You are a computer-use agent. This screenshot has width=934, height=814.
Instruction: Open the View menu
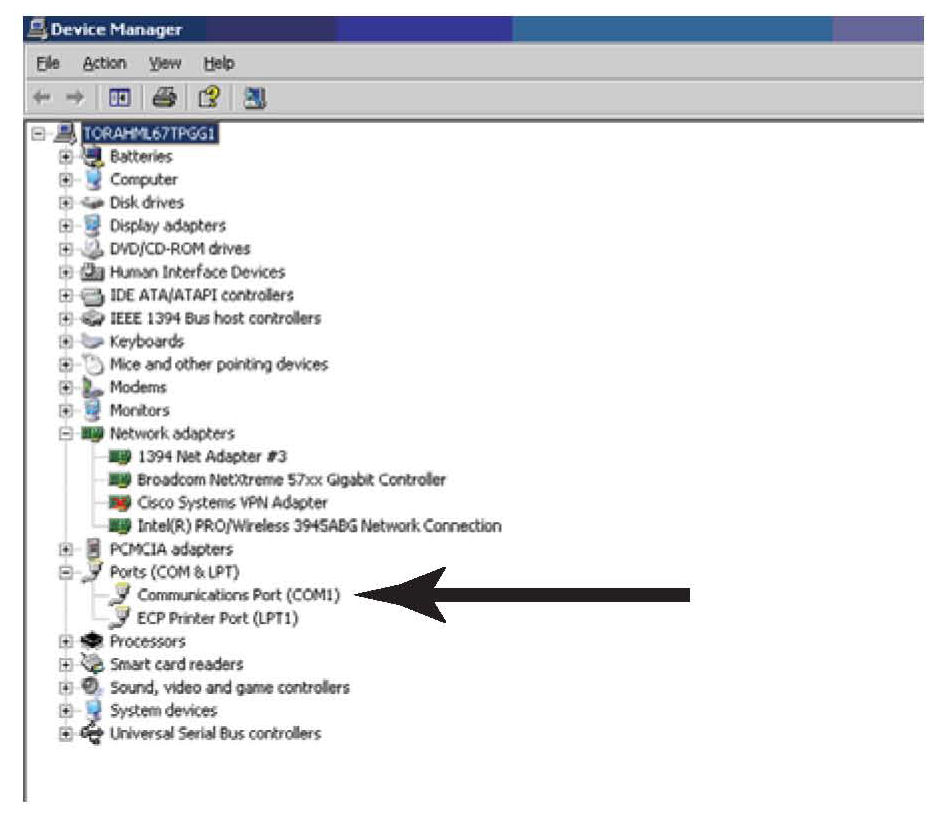pos(164,63)
